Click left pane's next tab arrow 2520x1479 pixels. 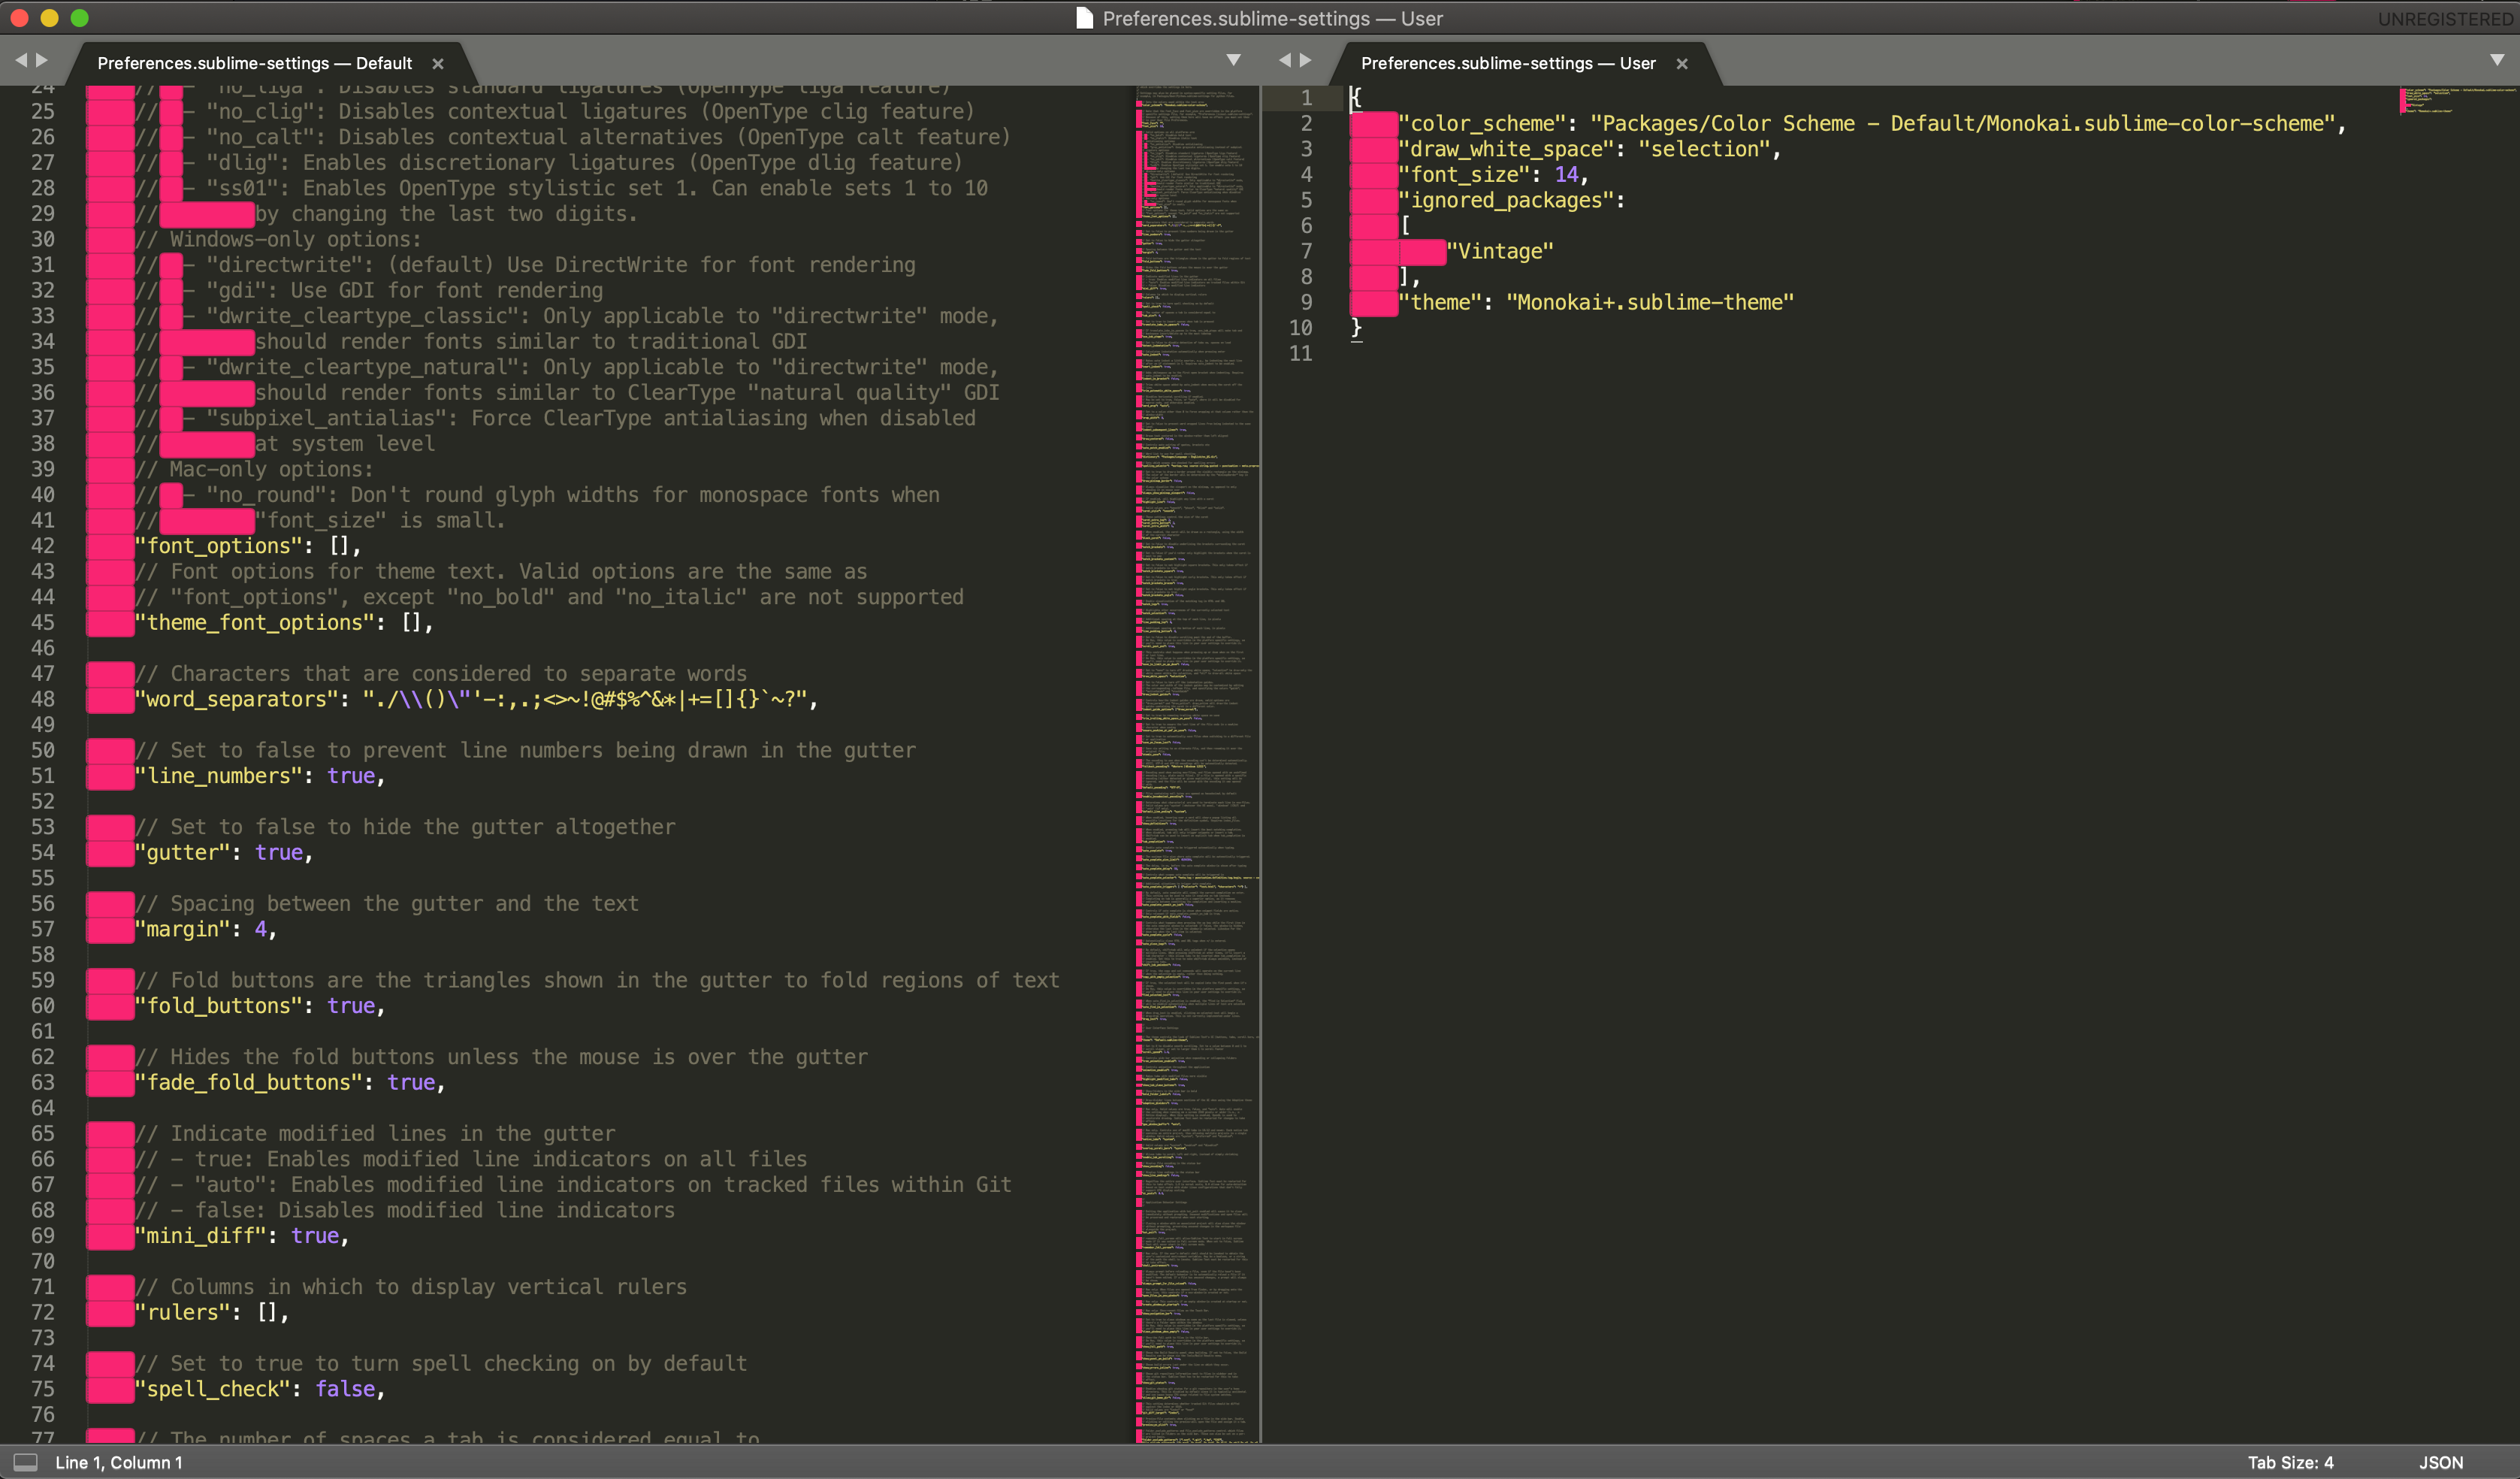point(42,60)
